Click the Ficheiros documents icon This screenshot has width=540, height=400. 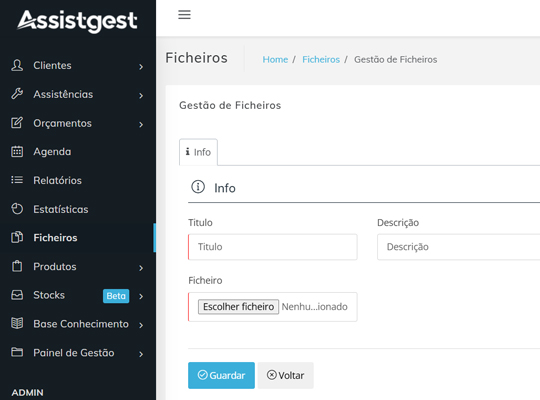tap(17, 237)
